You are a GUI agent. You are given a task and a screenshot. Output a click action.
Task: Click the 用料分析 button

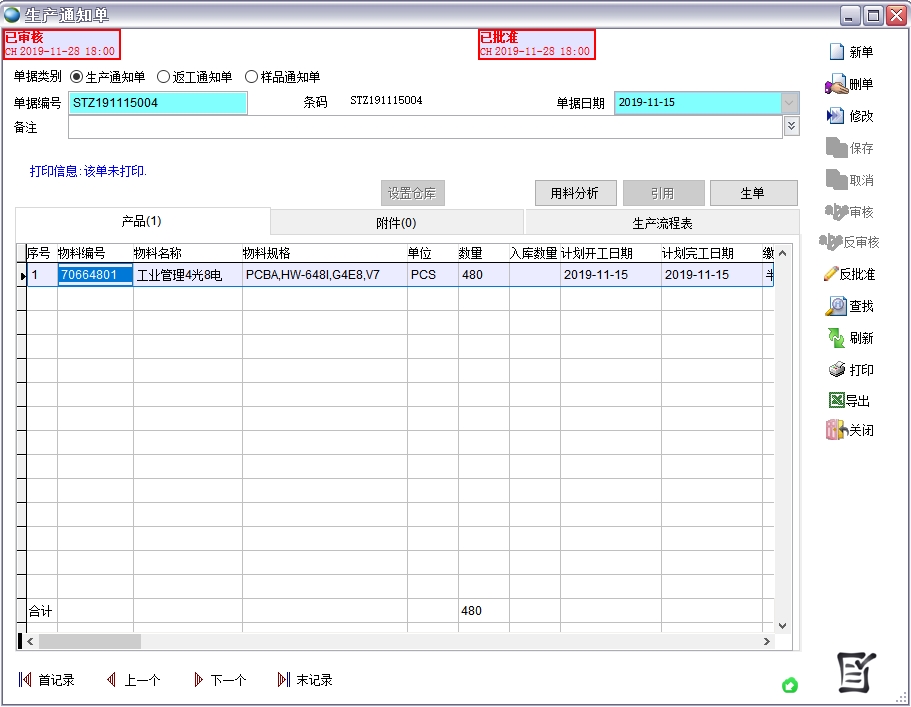point(575,192)
